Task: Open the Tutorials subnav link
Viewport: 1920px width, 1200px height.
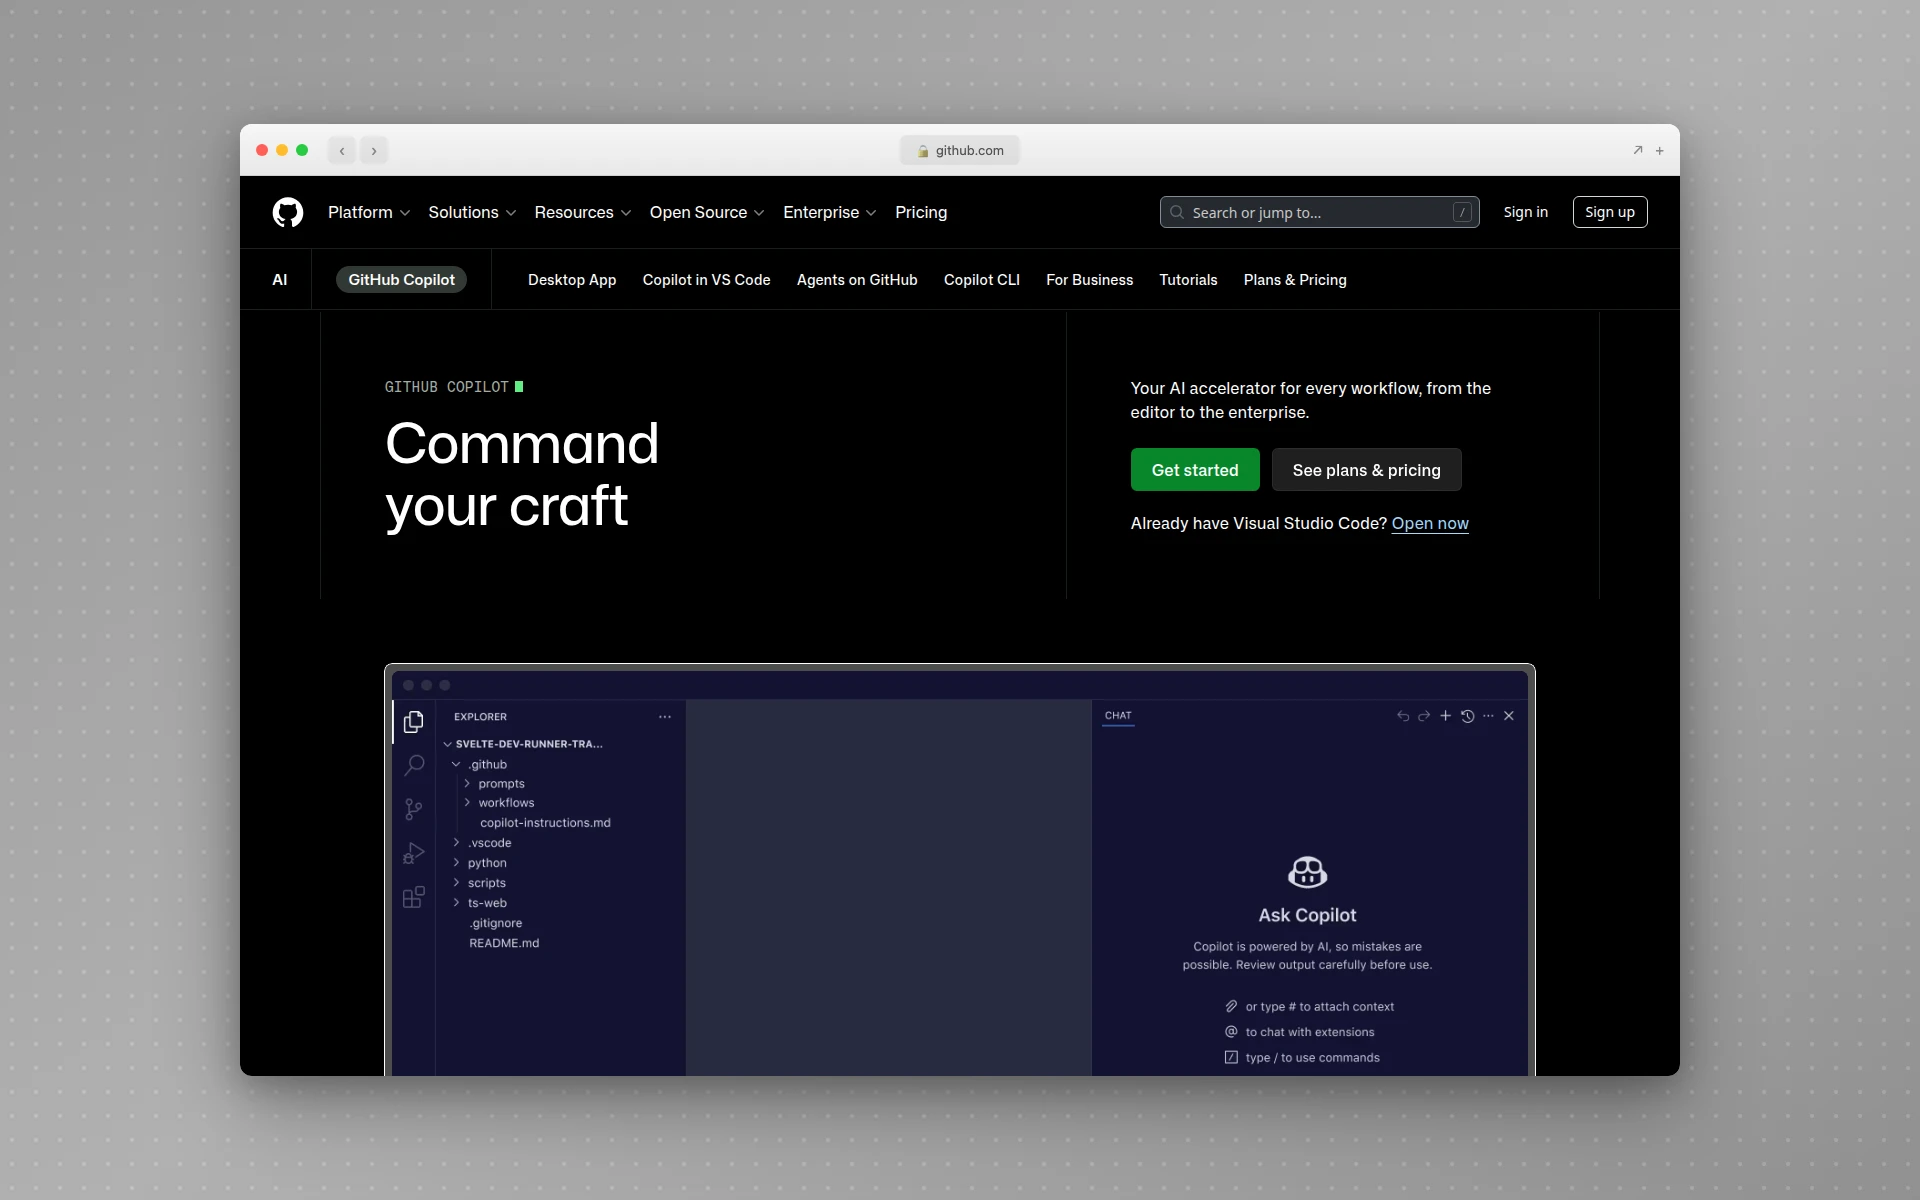Action: click(x=1188, y=280)
